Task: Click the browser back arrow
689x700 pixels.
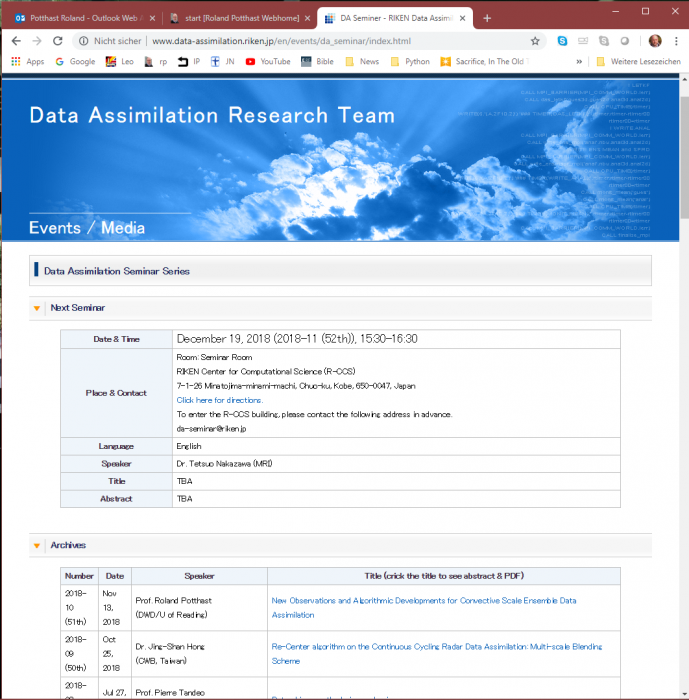Action: coord(16,41)
